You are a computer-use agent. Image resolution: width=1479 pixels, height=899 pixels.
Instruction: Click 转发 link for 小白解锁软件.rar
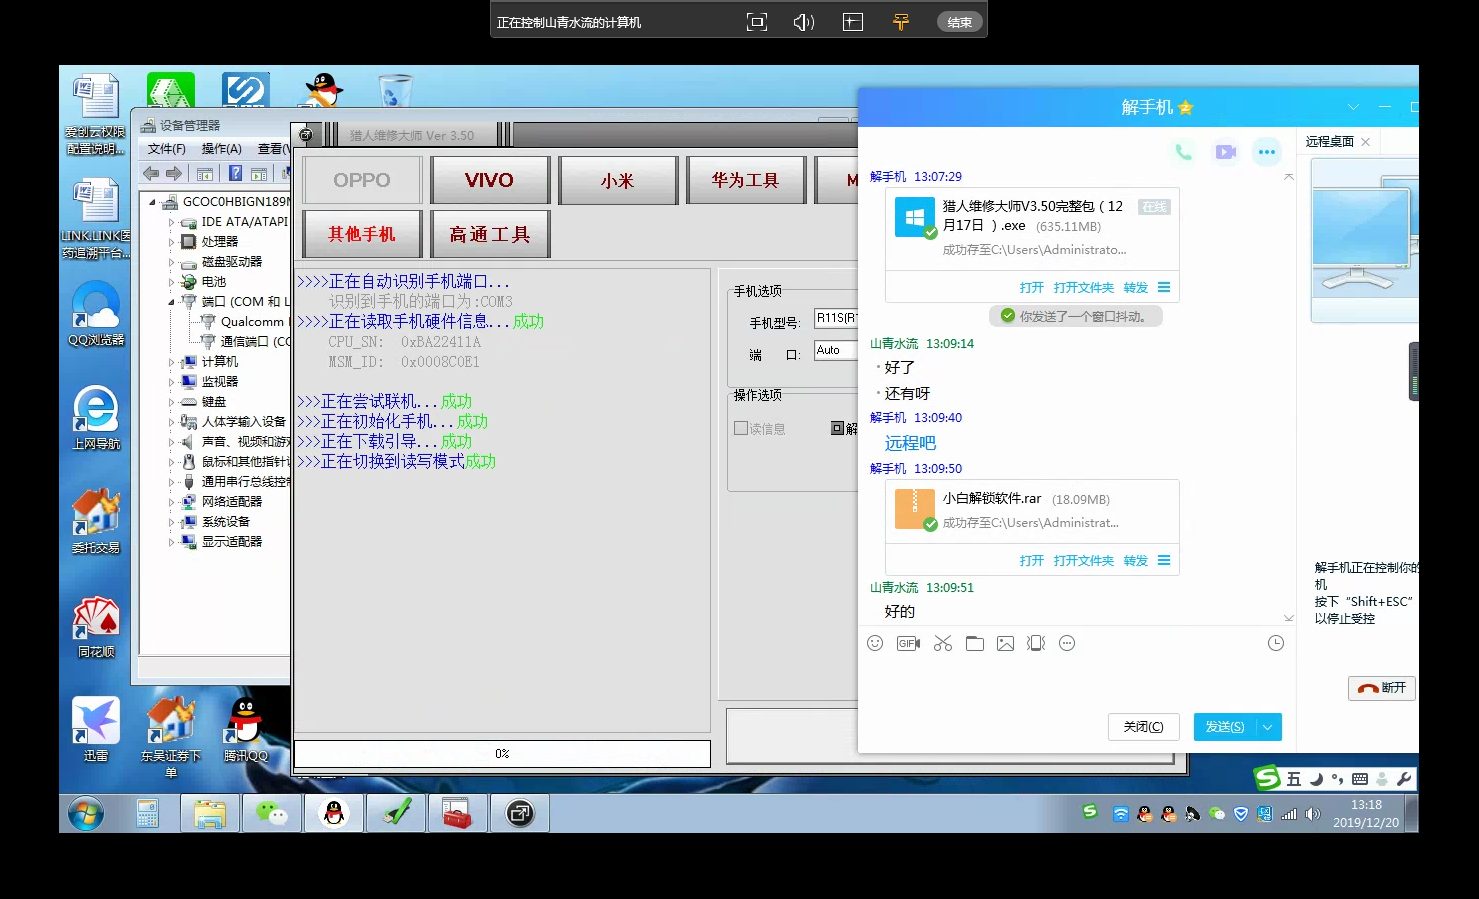click(1136, 561)
